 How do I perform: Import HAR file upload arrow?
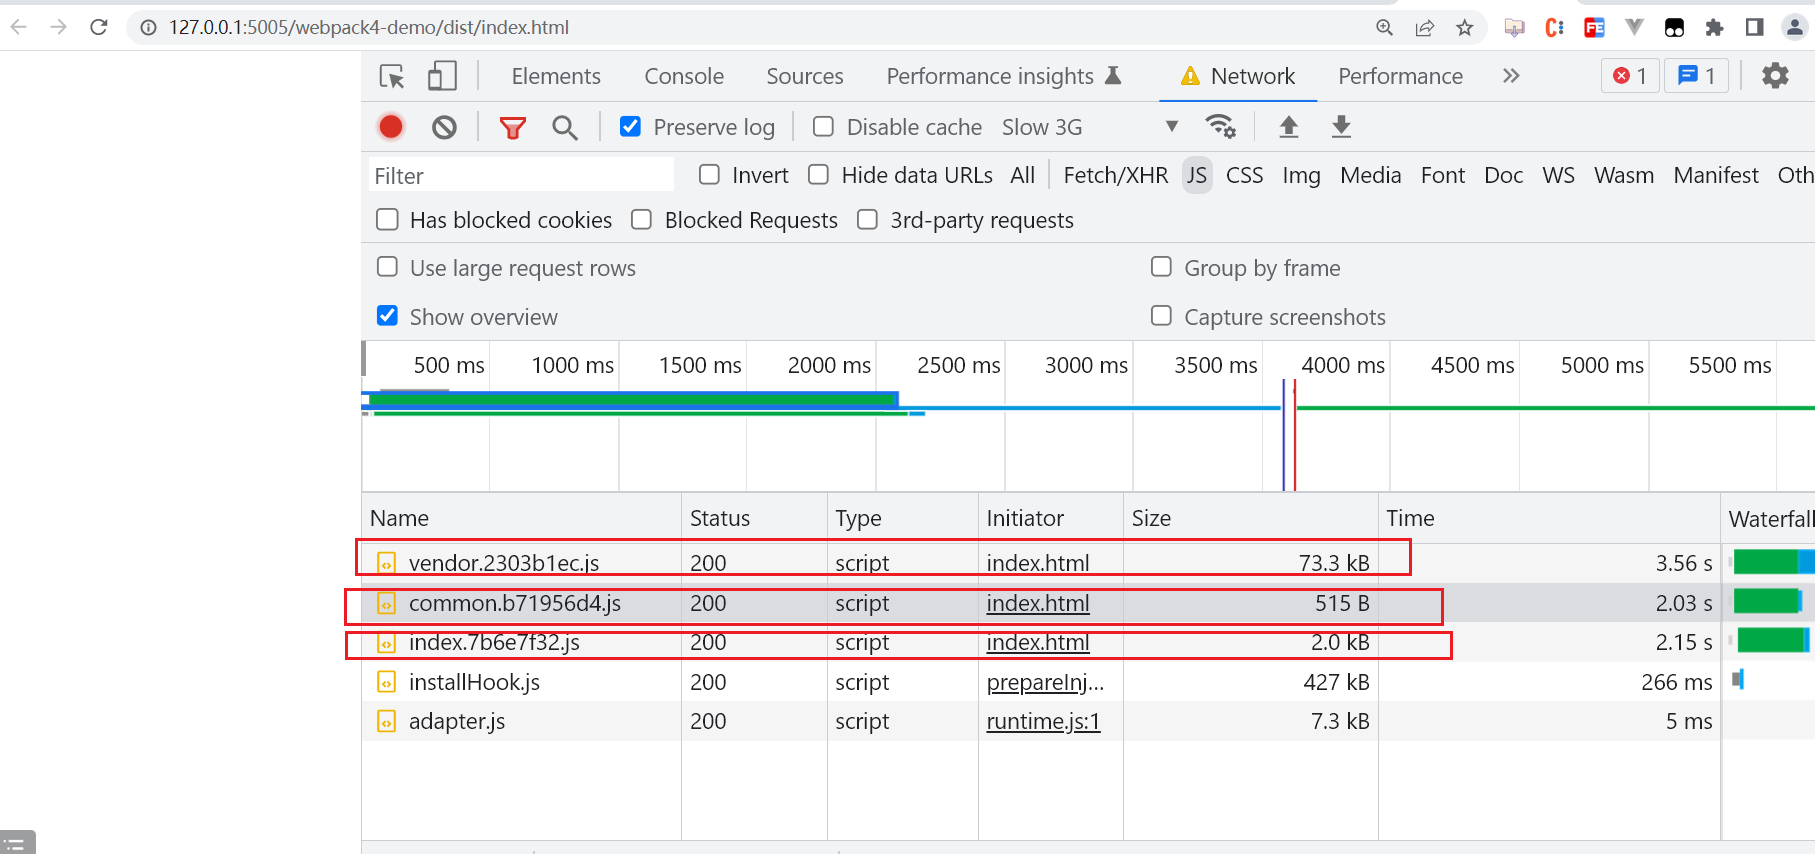(1289, 127)
